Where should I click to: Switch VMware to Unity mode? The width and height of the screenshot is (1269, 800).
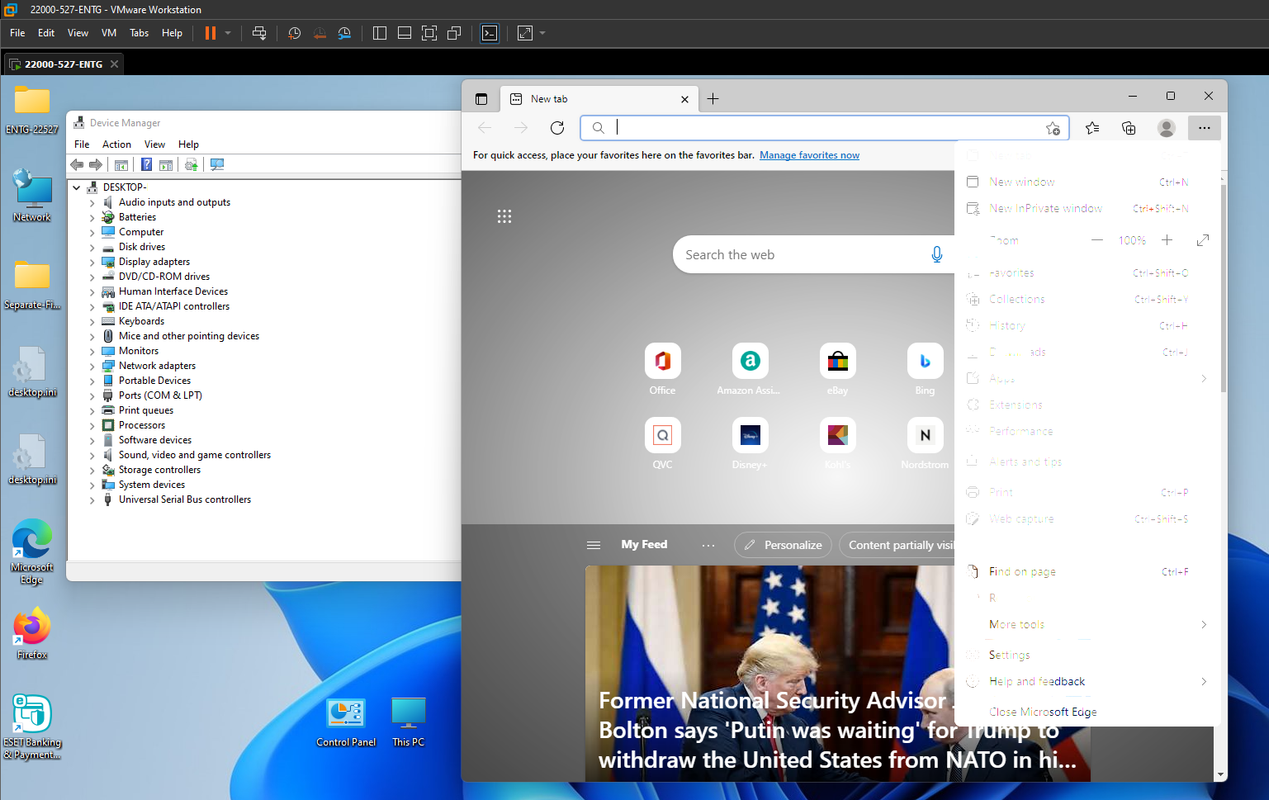click(454, 33)
